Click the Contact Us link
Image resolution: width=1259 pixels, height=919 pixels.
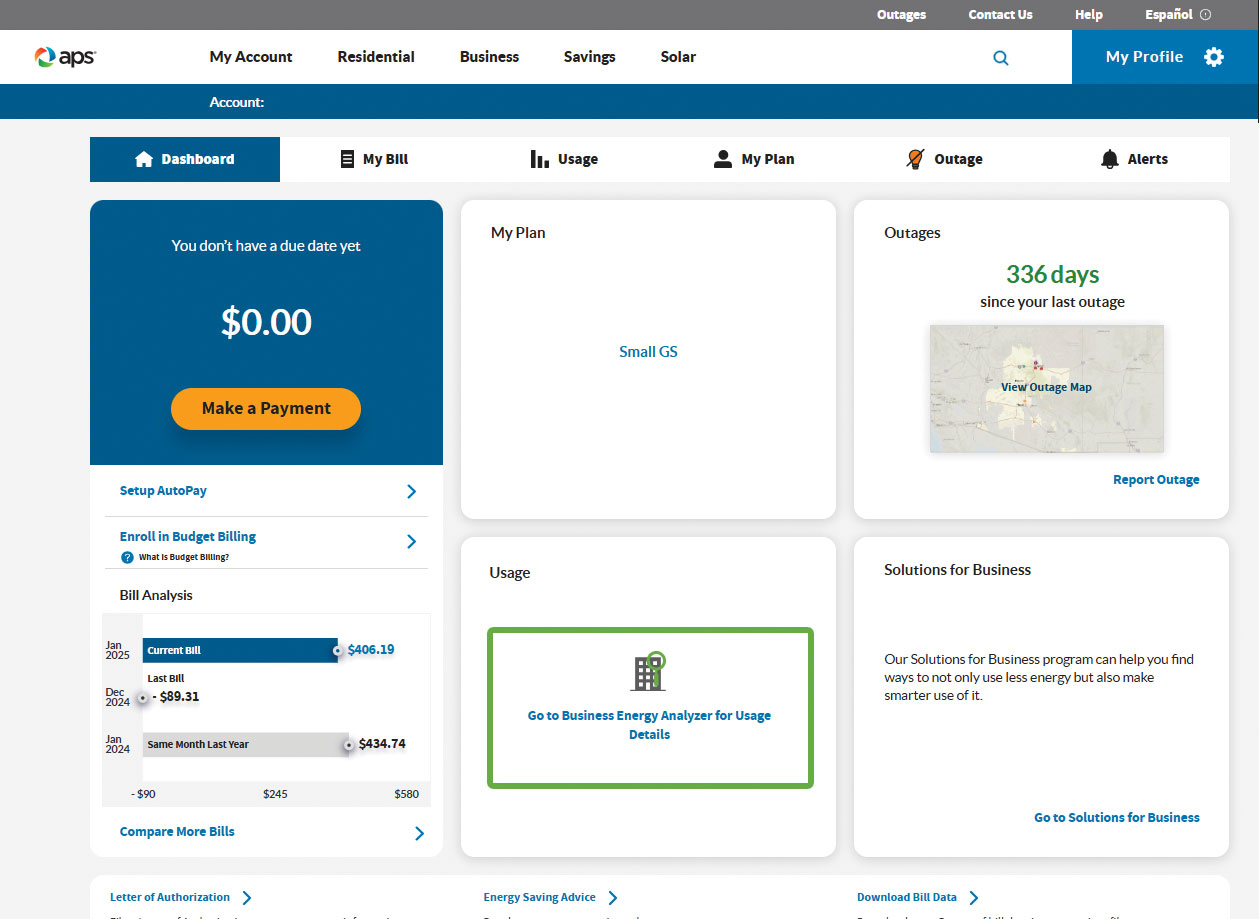pyautogui.click(x=1000, y=15)
